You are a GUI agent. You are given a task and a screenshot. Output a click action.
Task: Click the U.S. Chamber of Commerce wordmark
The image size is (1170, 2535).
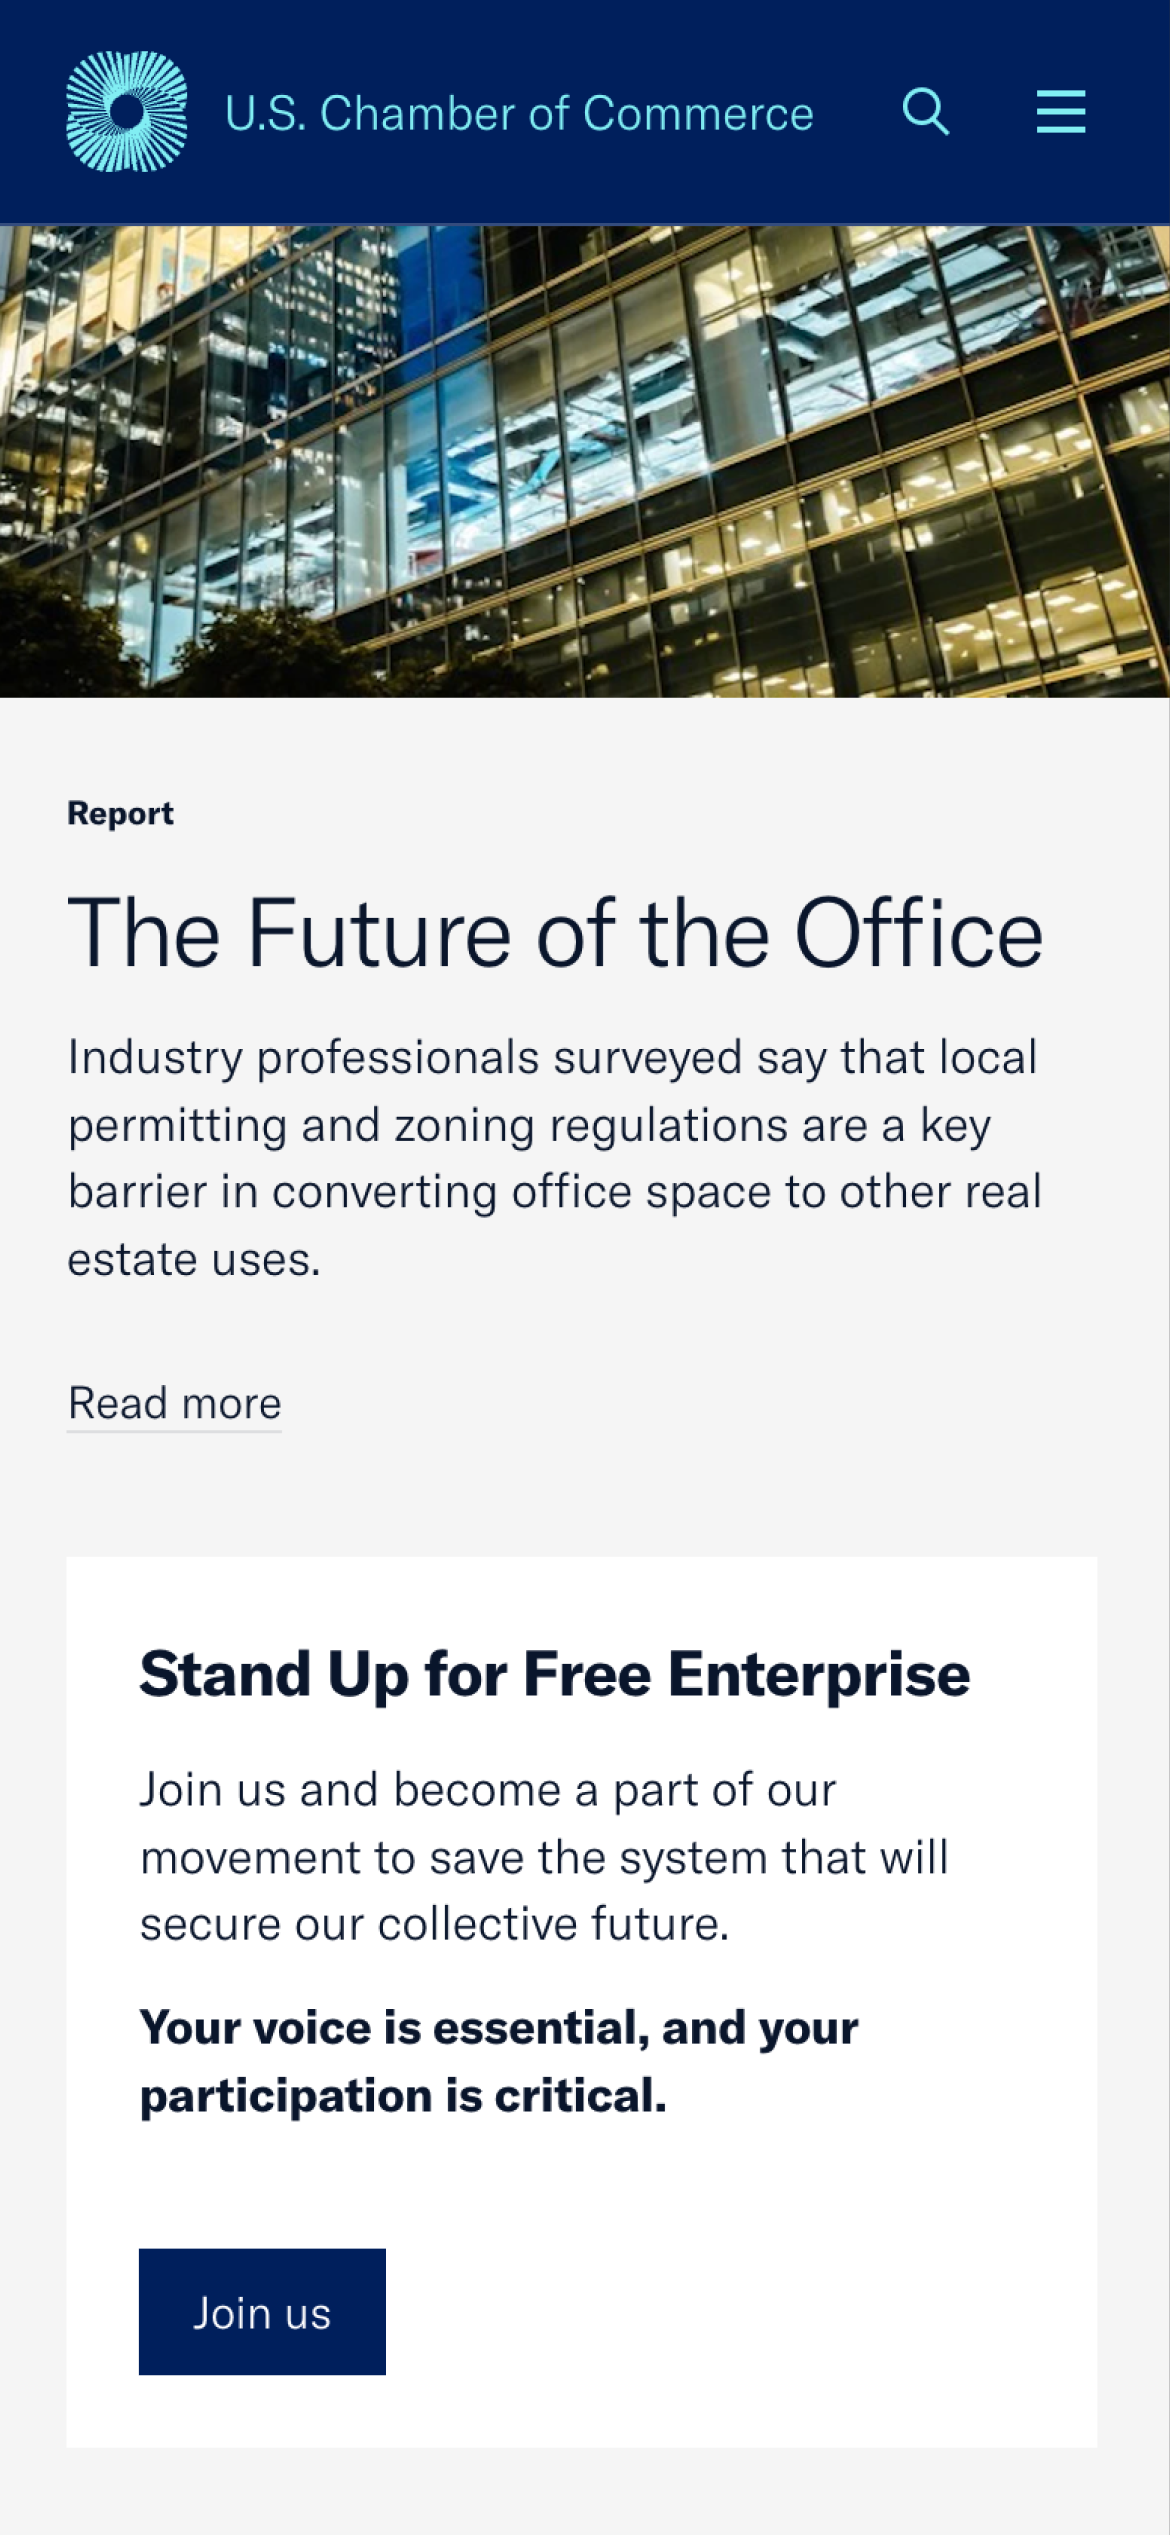[519, 113]
